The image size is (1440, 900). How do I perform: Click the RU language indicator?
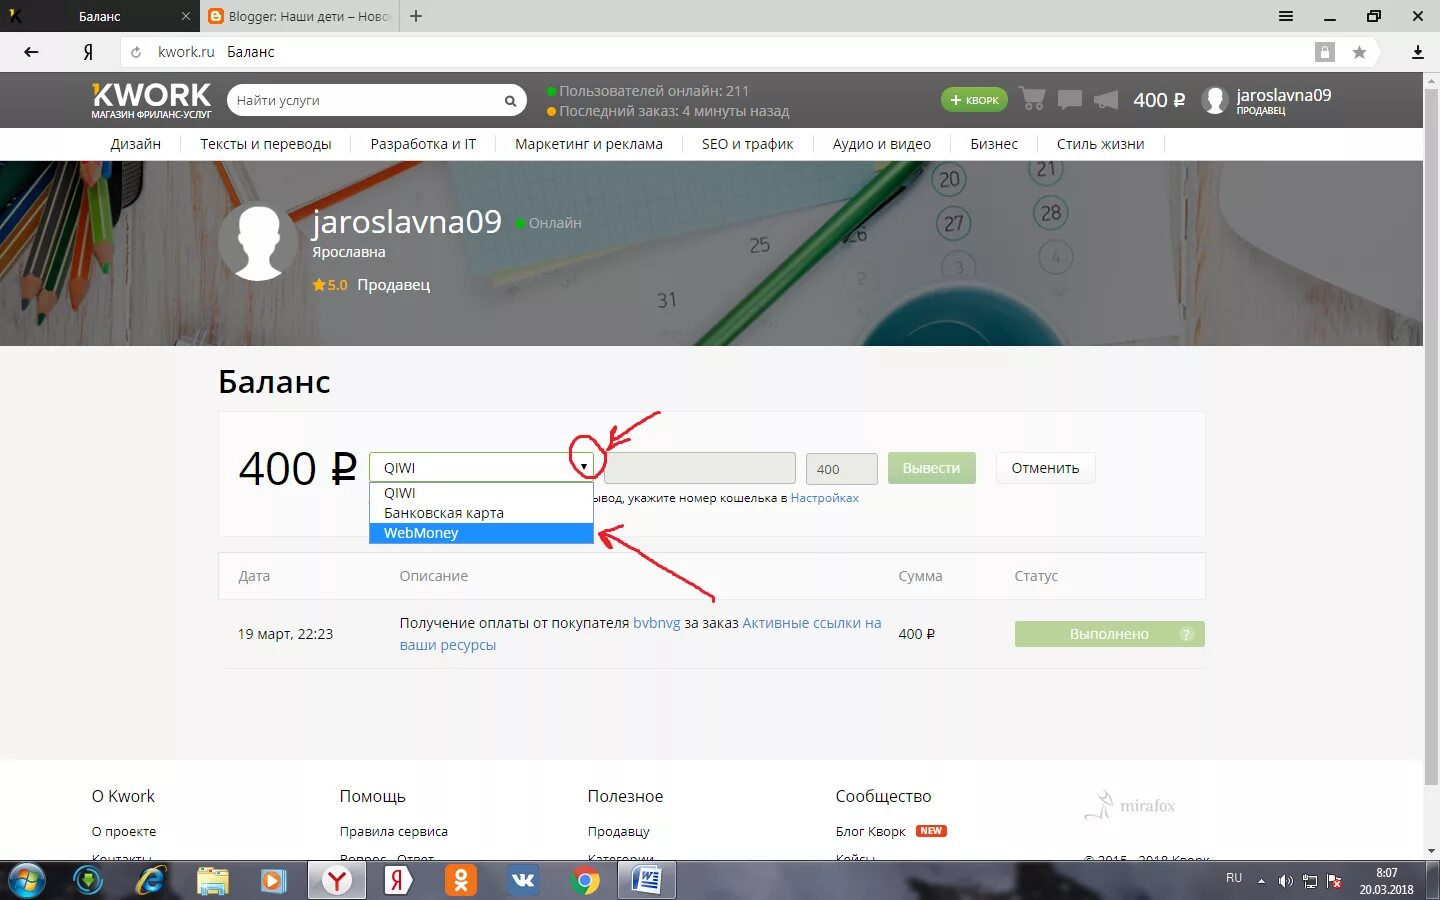tap(1234, 878)
